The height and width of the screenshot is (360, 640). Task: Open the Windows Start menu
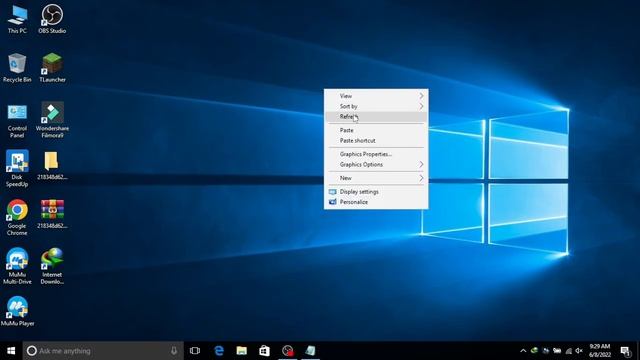tap(11, 351)
